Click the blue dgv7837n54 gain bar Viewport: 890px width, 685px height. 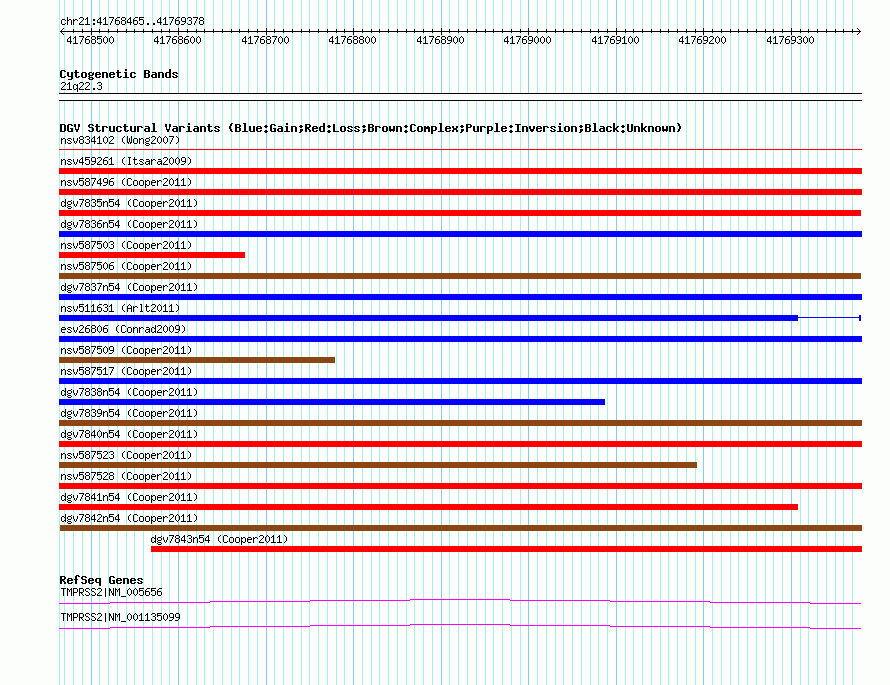460,297
